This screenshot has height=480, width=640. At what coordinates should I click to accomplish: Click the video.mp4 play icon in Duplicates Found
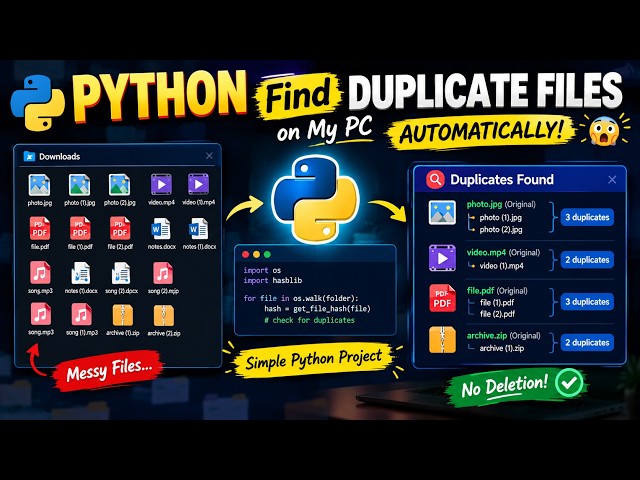(x=442, y=258)
